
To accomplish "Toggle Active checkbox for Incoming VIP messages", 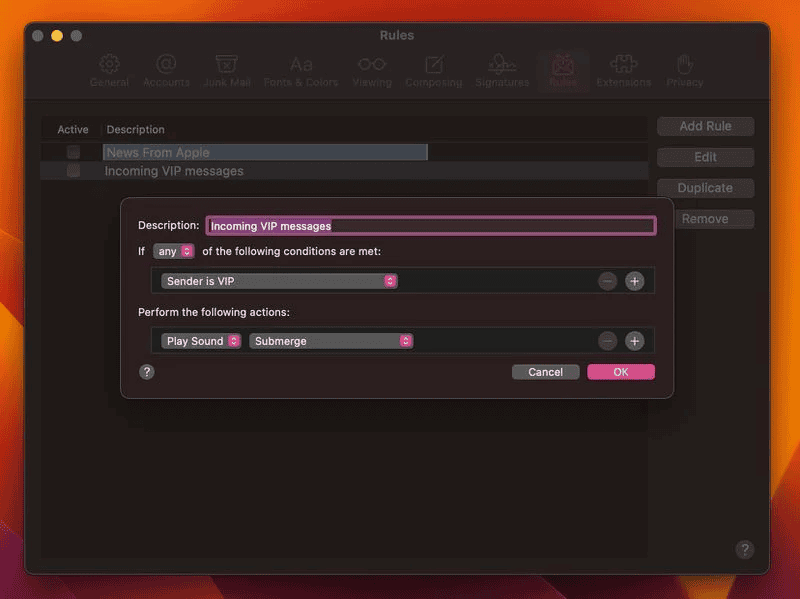I will pyautogui.click(x=73, y=171).
